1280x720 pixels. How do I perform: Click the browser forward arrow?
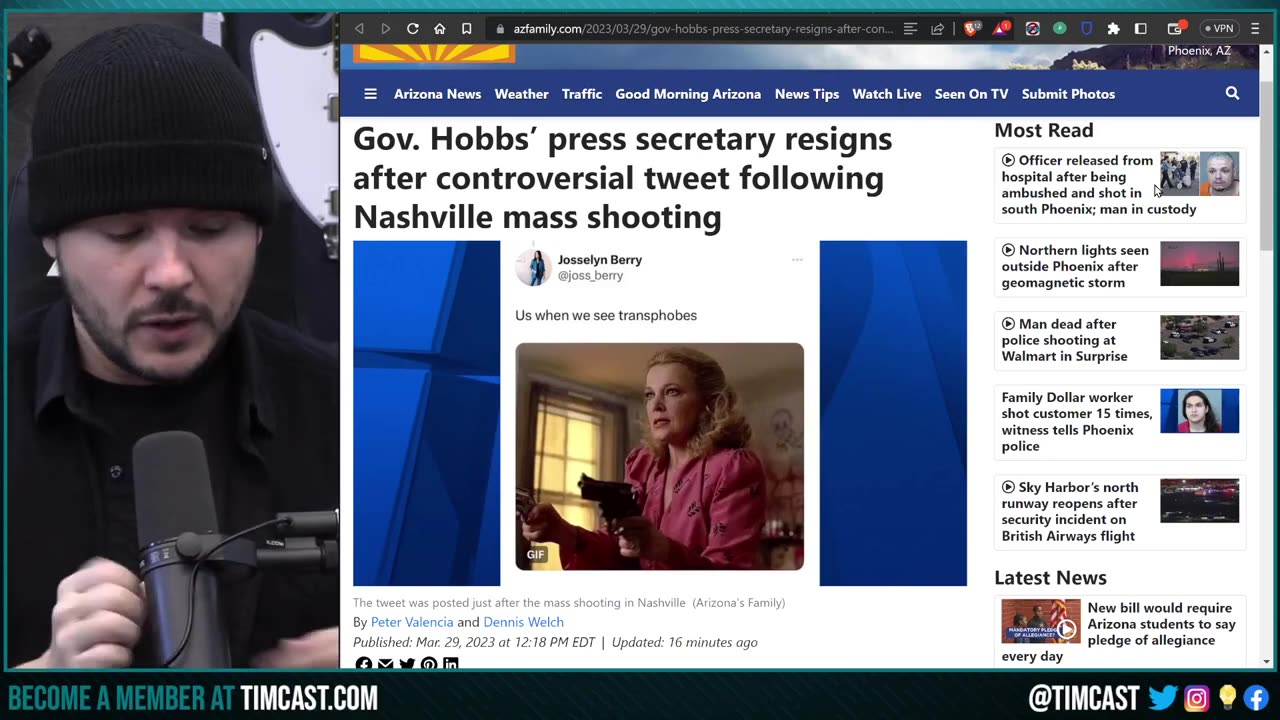pos(385,29)
